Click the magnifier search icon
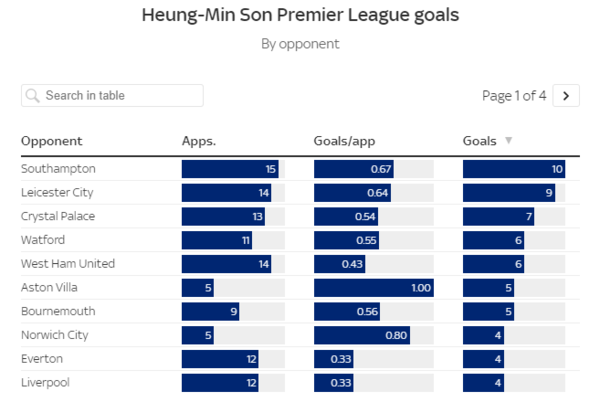Screen dimensions: 600x402 tap(33, 96)
